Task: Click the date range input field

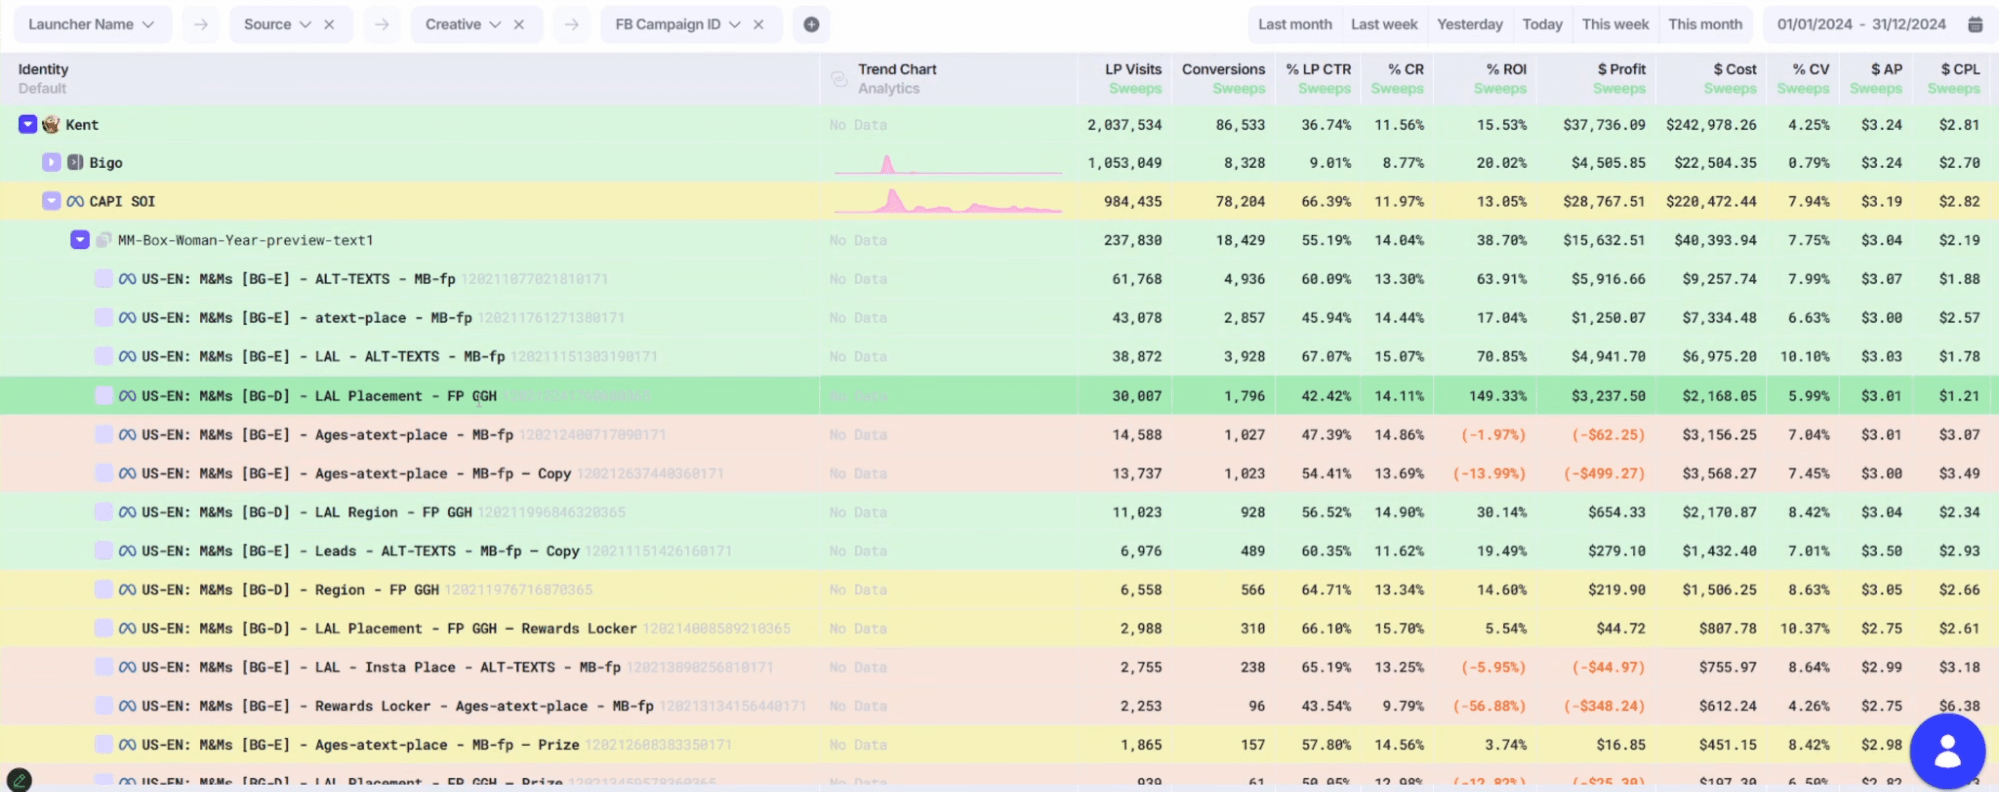Action: coord(1860,24)
